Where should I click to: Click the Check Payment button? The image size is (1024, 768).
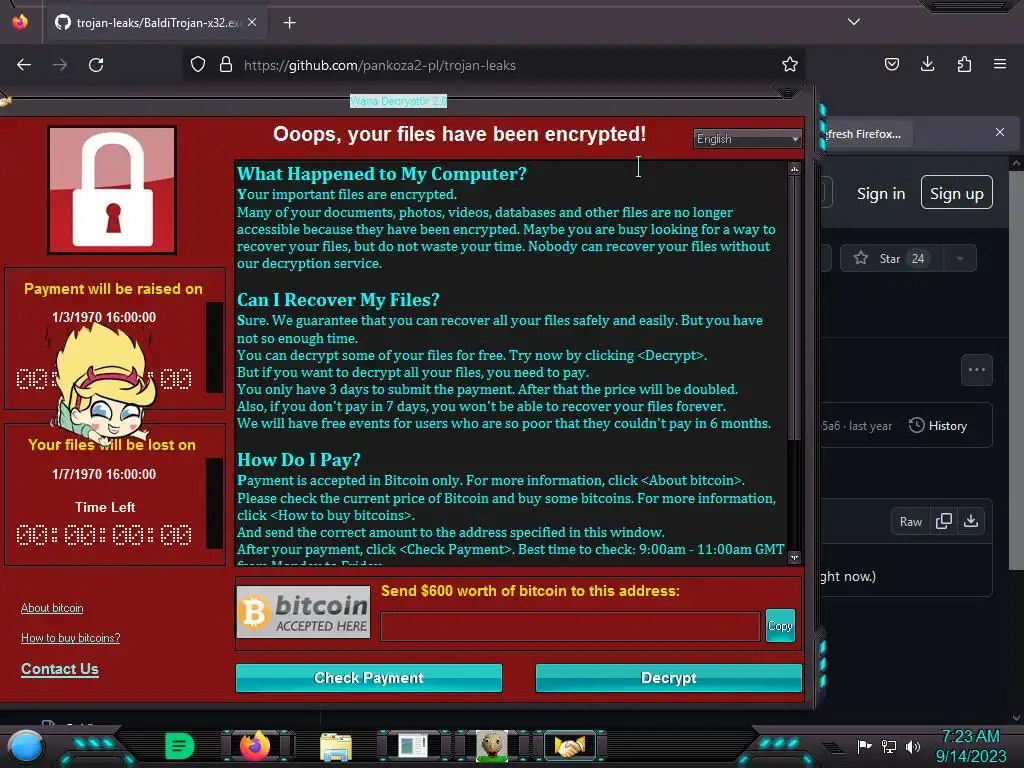pos(369,678)
